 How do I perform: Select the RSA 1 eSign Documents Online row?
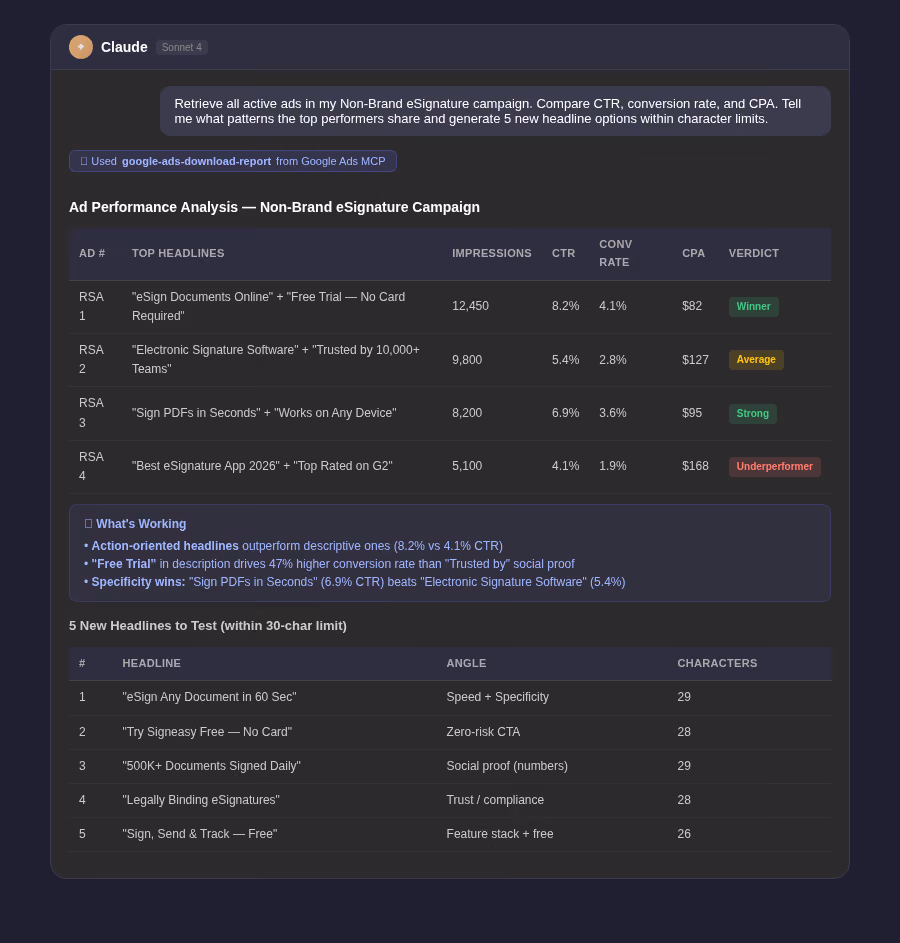[x=450, y=307]
